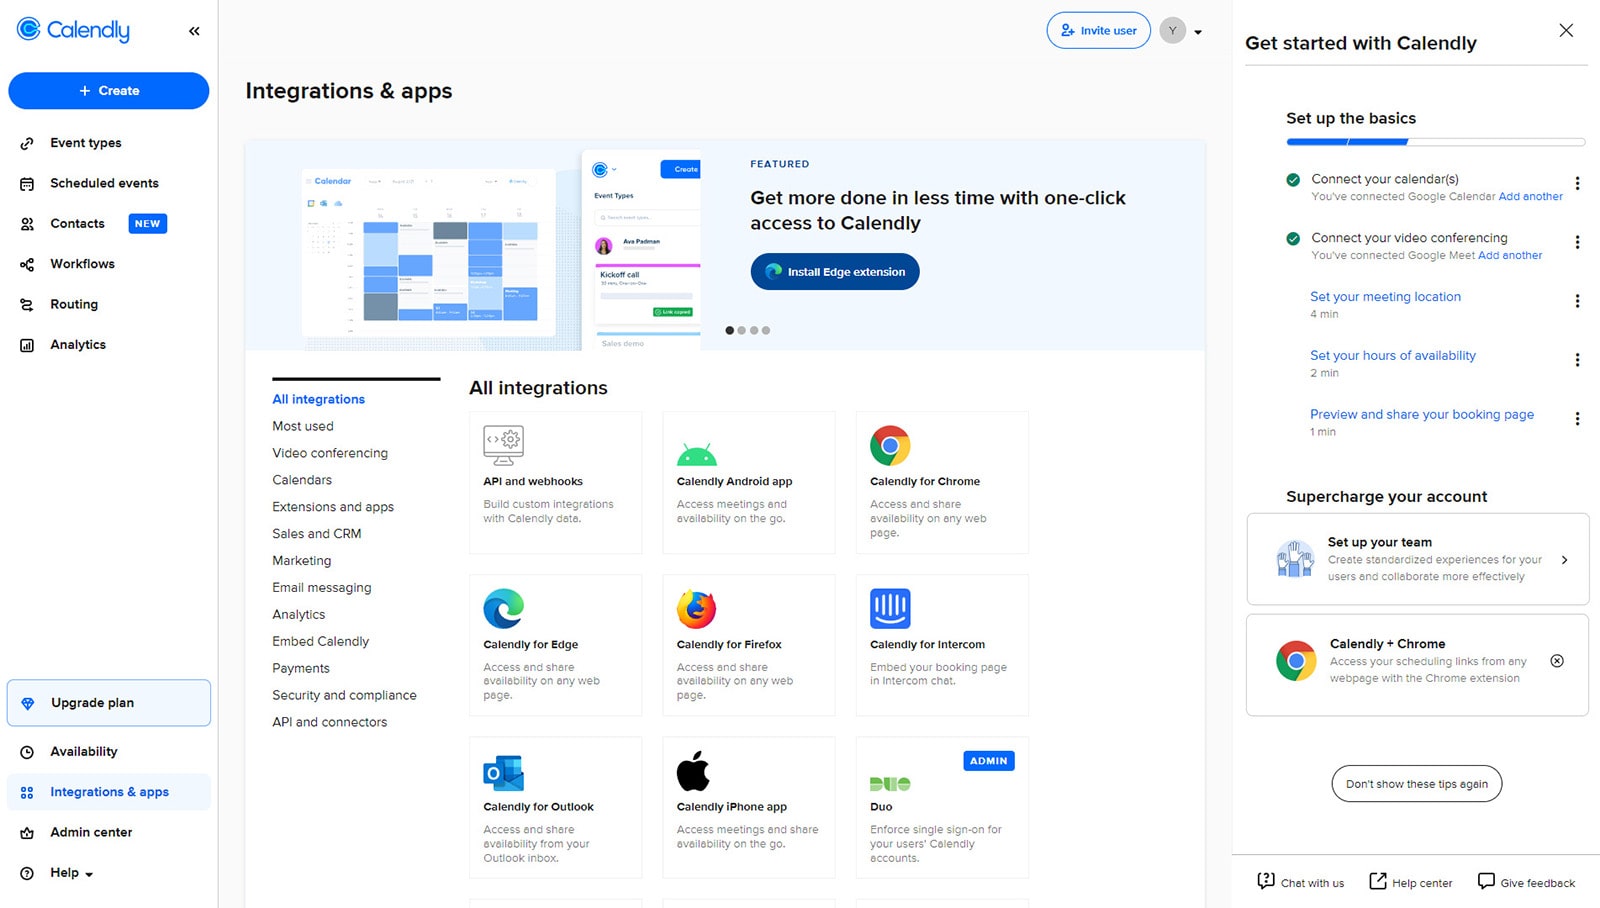Viewport: 1600px width, 908px height.
Task: Click the featured banner calendar preview image
Action: pyautogui.click(x=429, y=253)
